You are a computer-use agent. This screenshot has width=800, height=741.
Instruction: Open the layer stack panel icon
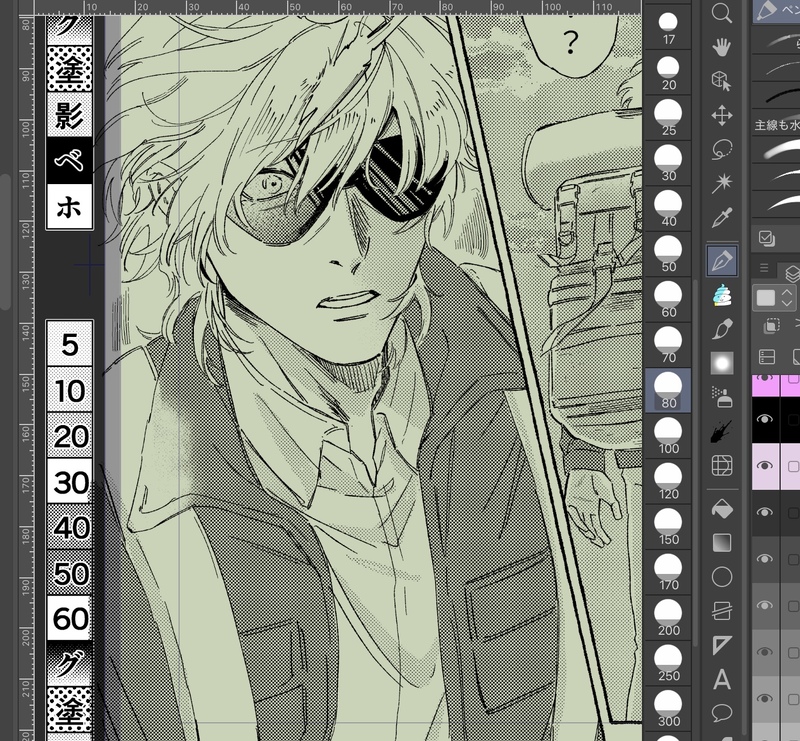coord(792,274)
